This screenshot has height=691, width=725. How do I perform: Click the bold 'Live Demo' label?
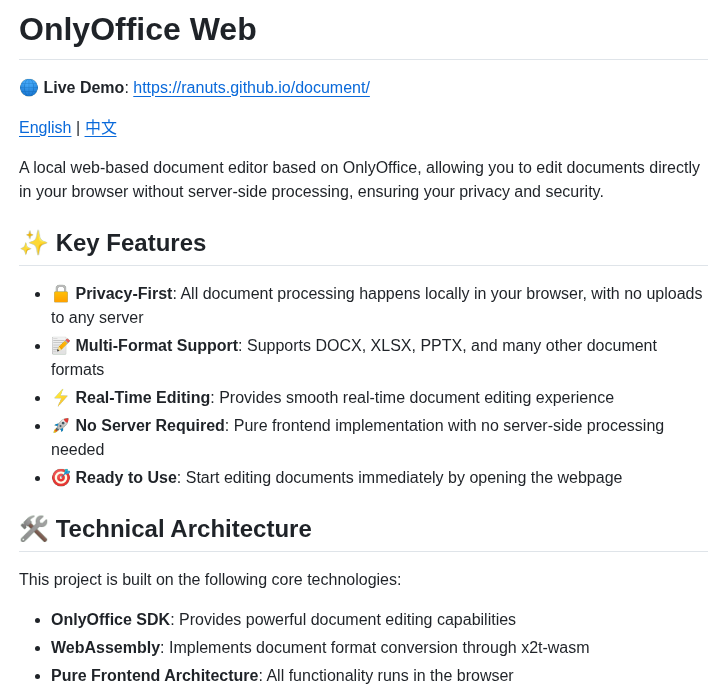click(84, 87)
